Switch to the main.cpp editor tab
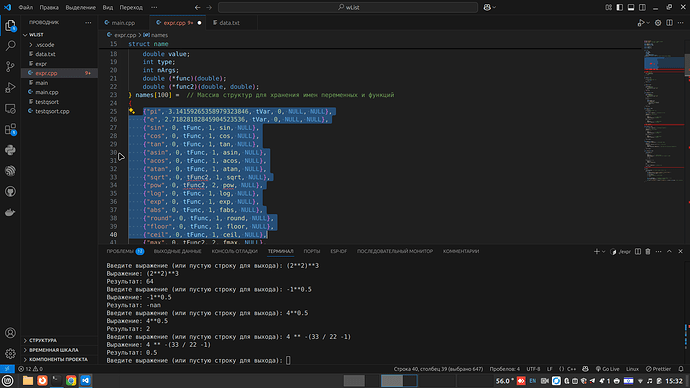Image resolution: width=690 pixels, height=388 pixels. (x=120, y=23)
